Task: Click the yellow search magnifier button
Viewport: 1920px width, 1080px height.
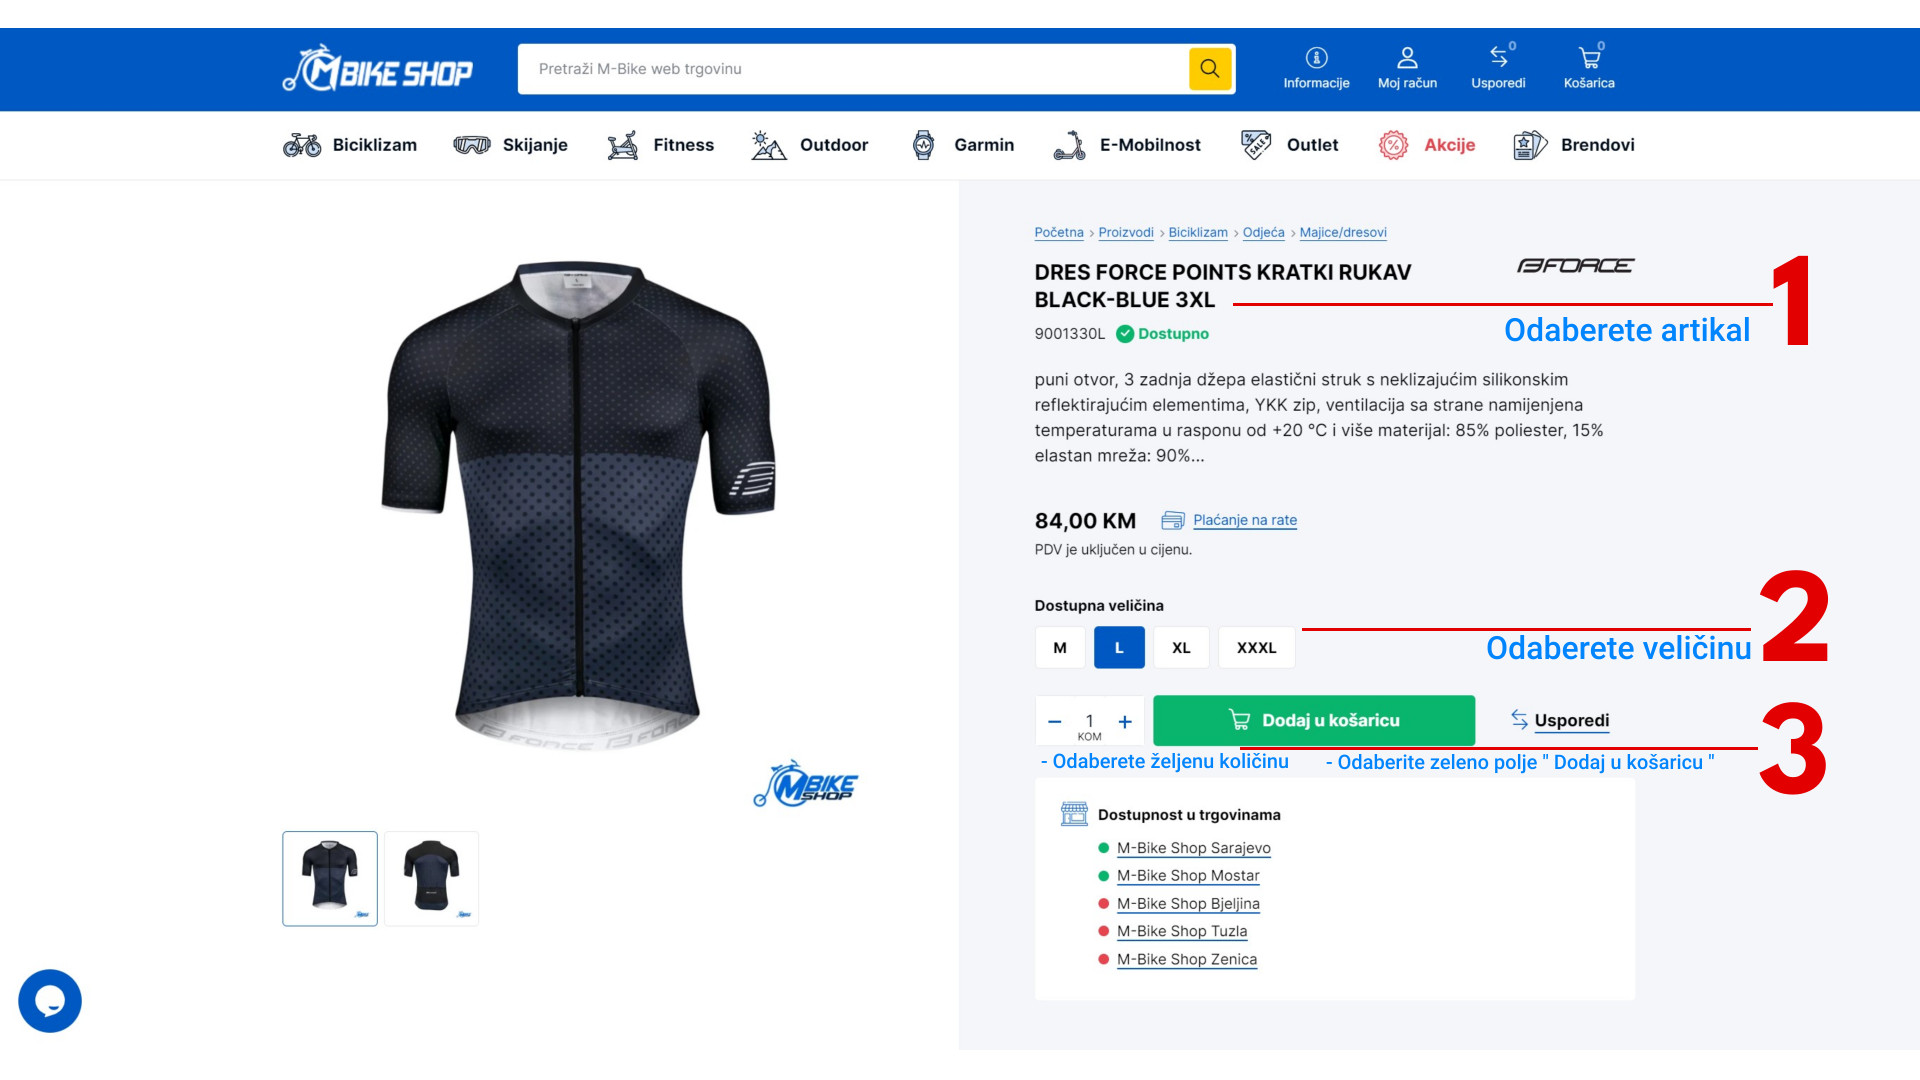Action: 1210,69
